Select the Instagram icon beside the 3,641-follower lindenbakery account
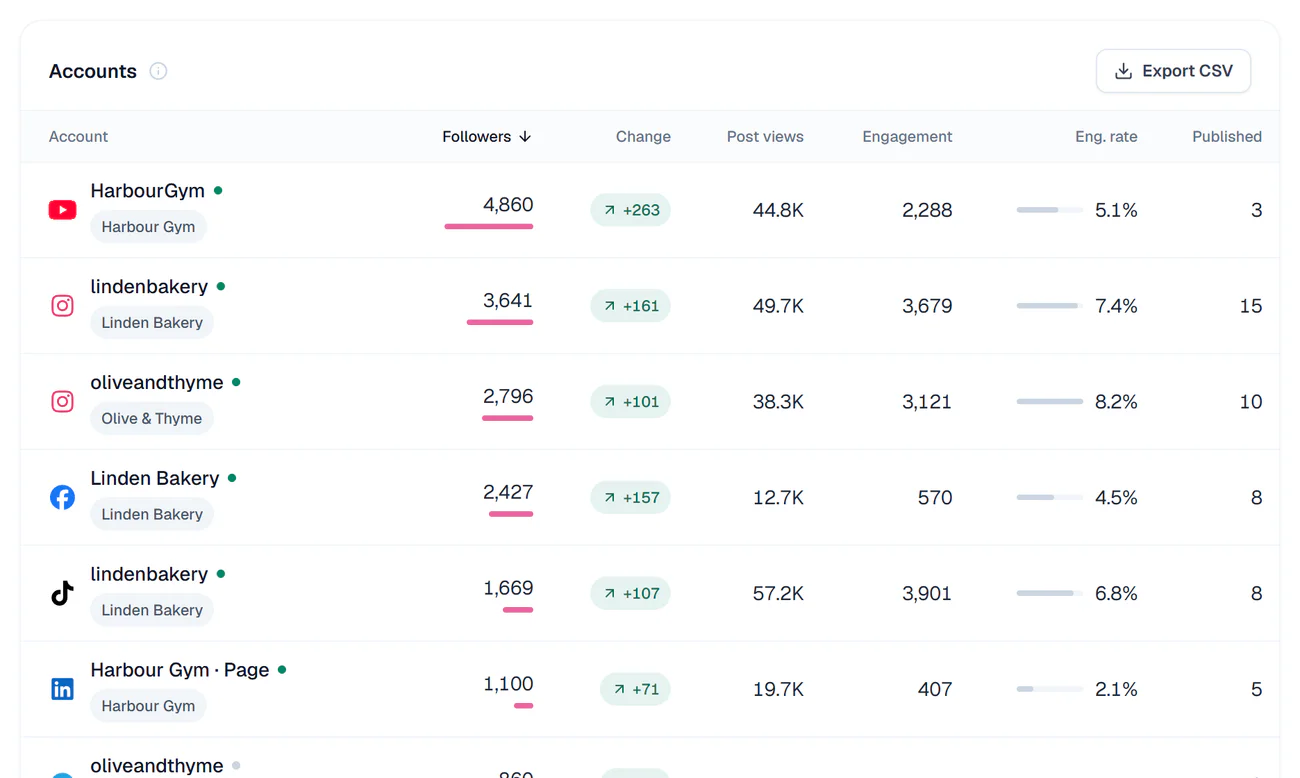This screenshot has height=778, width=1300. coord(62,306)
